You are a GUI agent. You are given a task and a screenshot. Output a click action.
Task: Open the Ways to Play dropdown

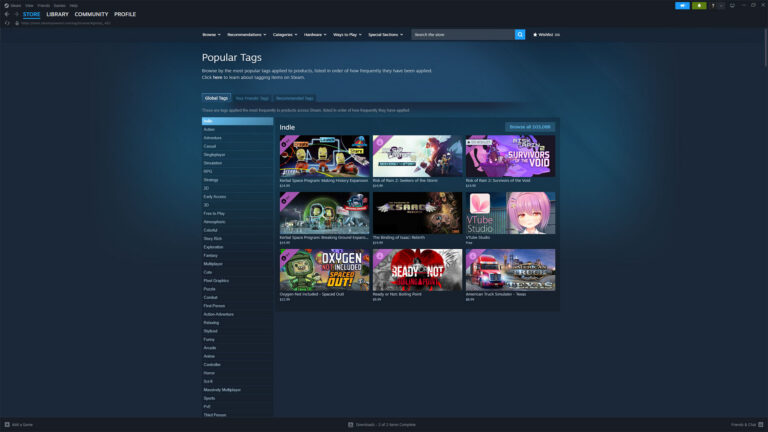tap(347, 35)
